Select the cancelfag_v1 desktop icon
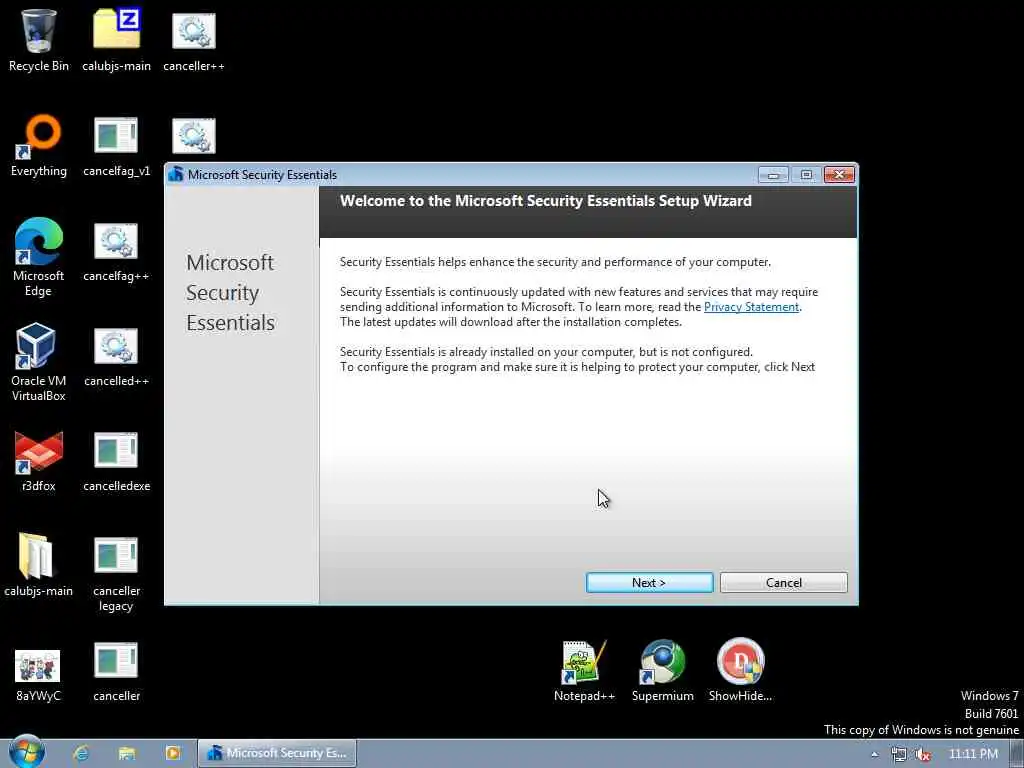This screenshot has width=1024, height=768. 116,145
